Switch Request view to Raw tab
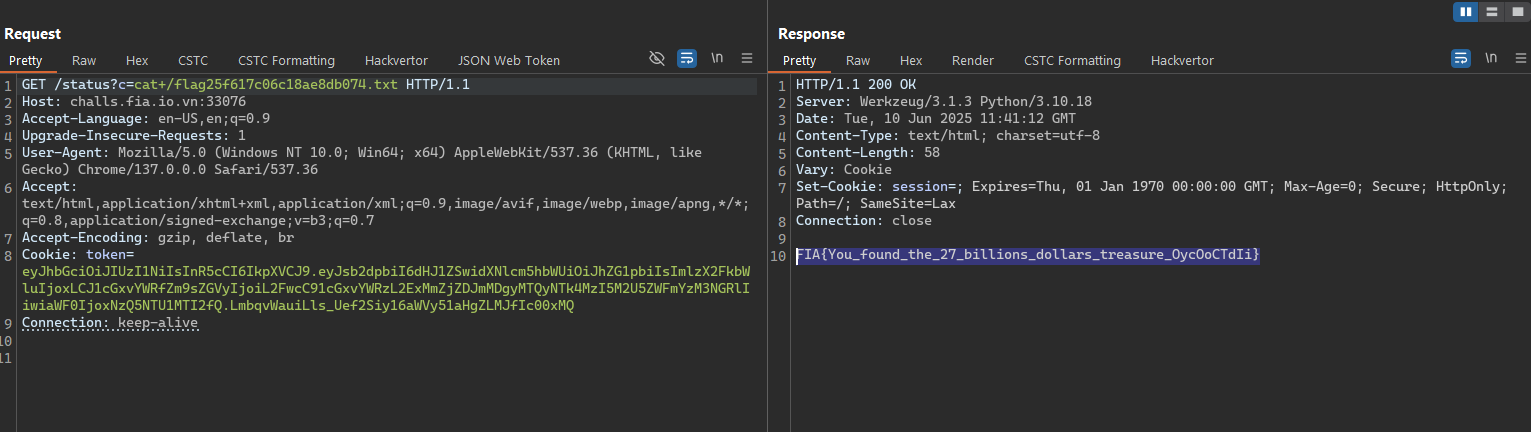Screen dimensions: 1531x432 [84, 60]
